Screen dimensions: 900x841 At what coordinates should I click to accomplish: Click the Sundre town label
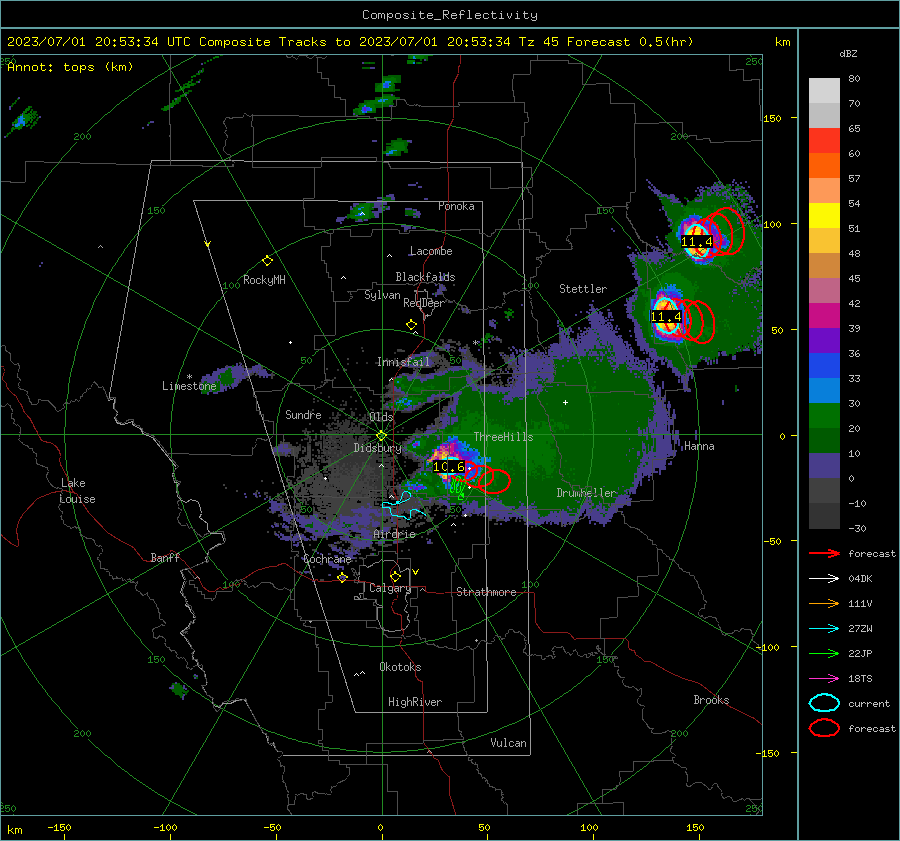coord(303,415)
